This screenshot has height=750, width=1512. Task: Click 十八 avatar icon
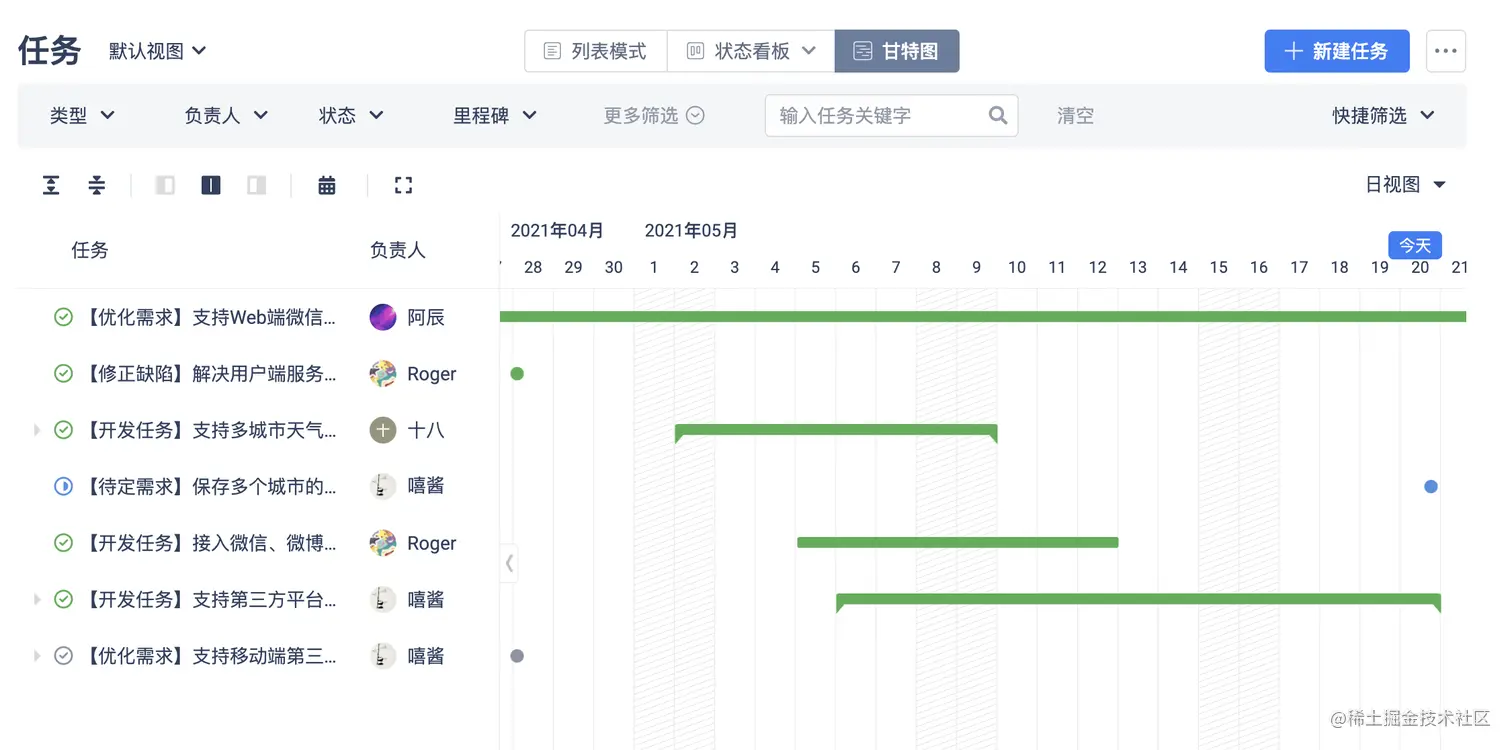[x=383, y=430]
